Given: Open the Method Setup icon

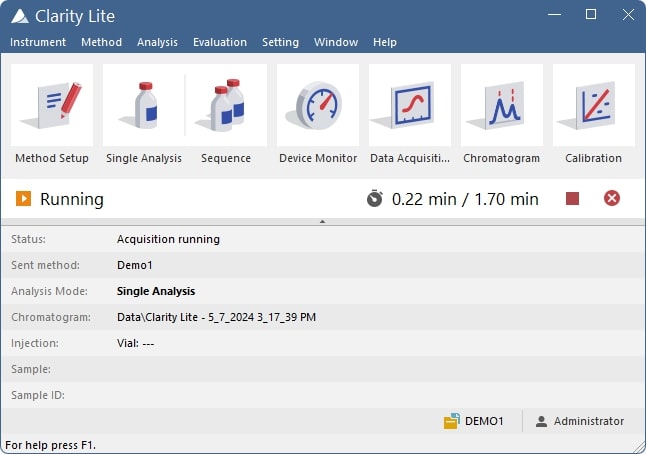Looking at the screenshot, I should tap(52, 105).
